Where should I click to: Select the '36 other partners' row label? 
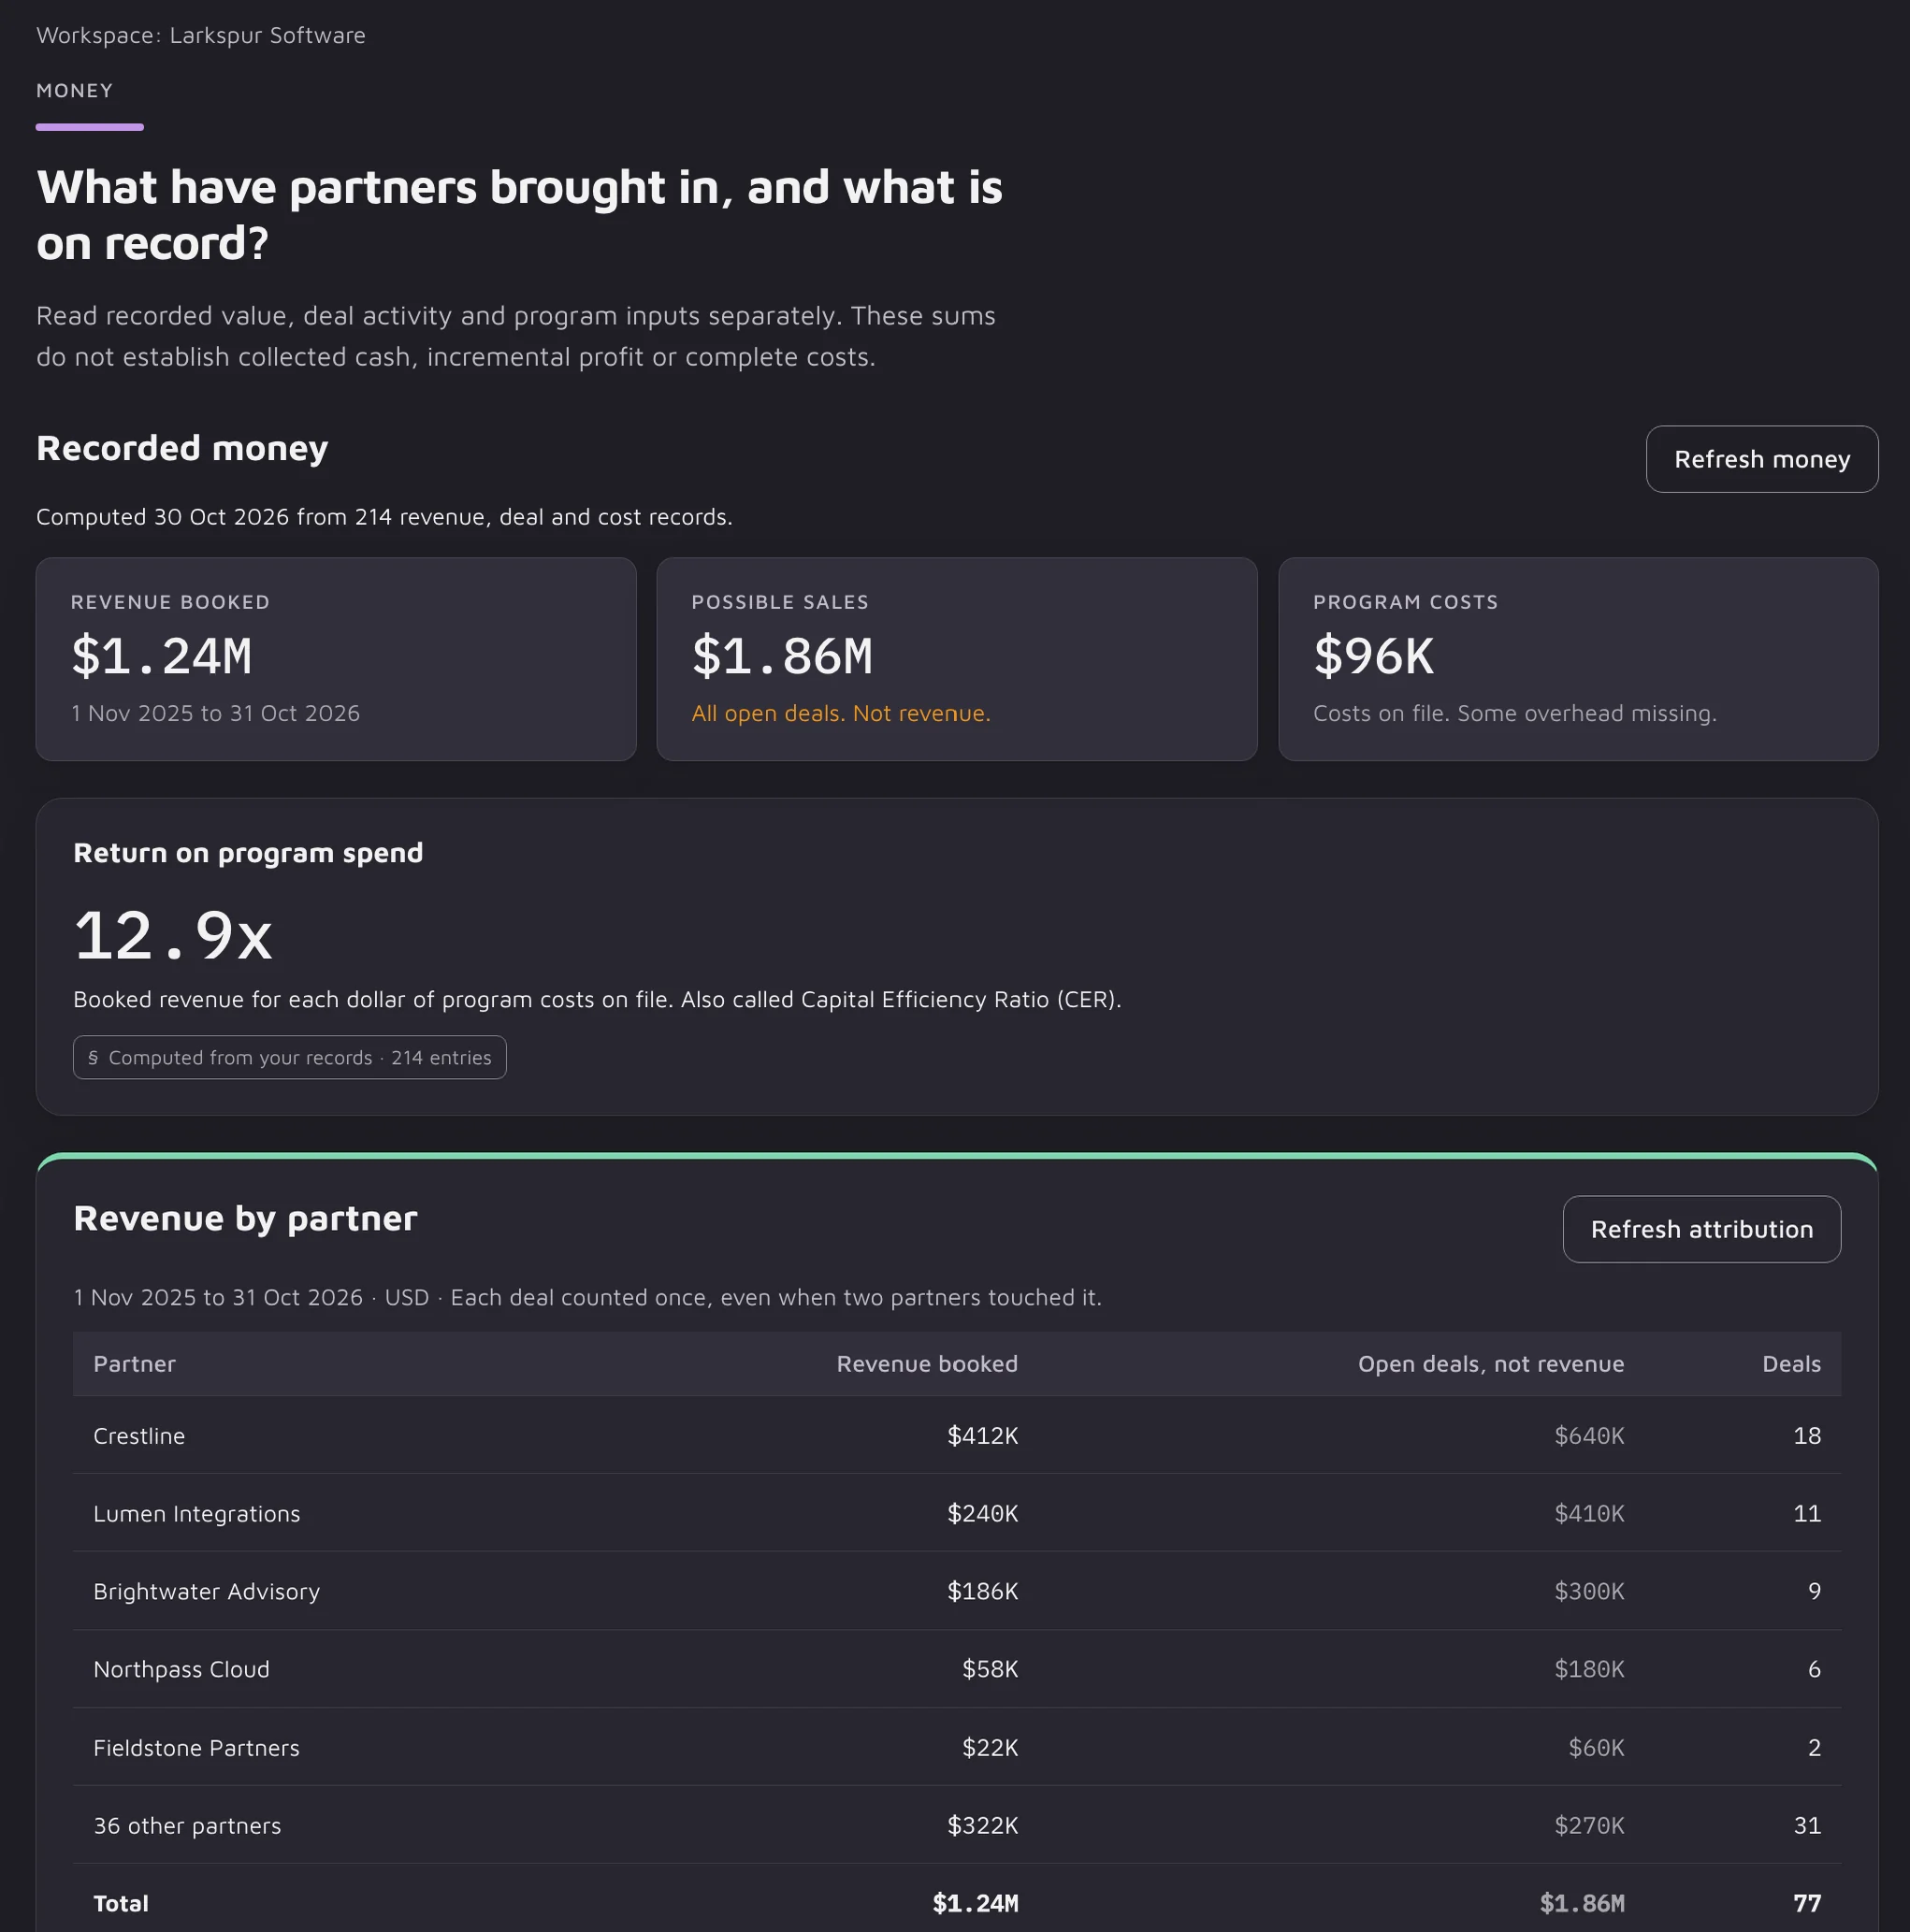pos(187,1826)
